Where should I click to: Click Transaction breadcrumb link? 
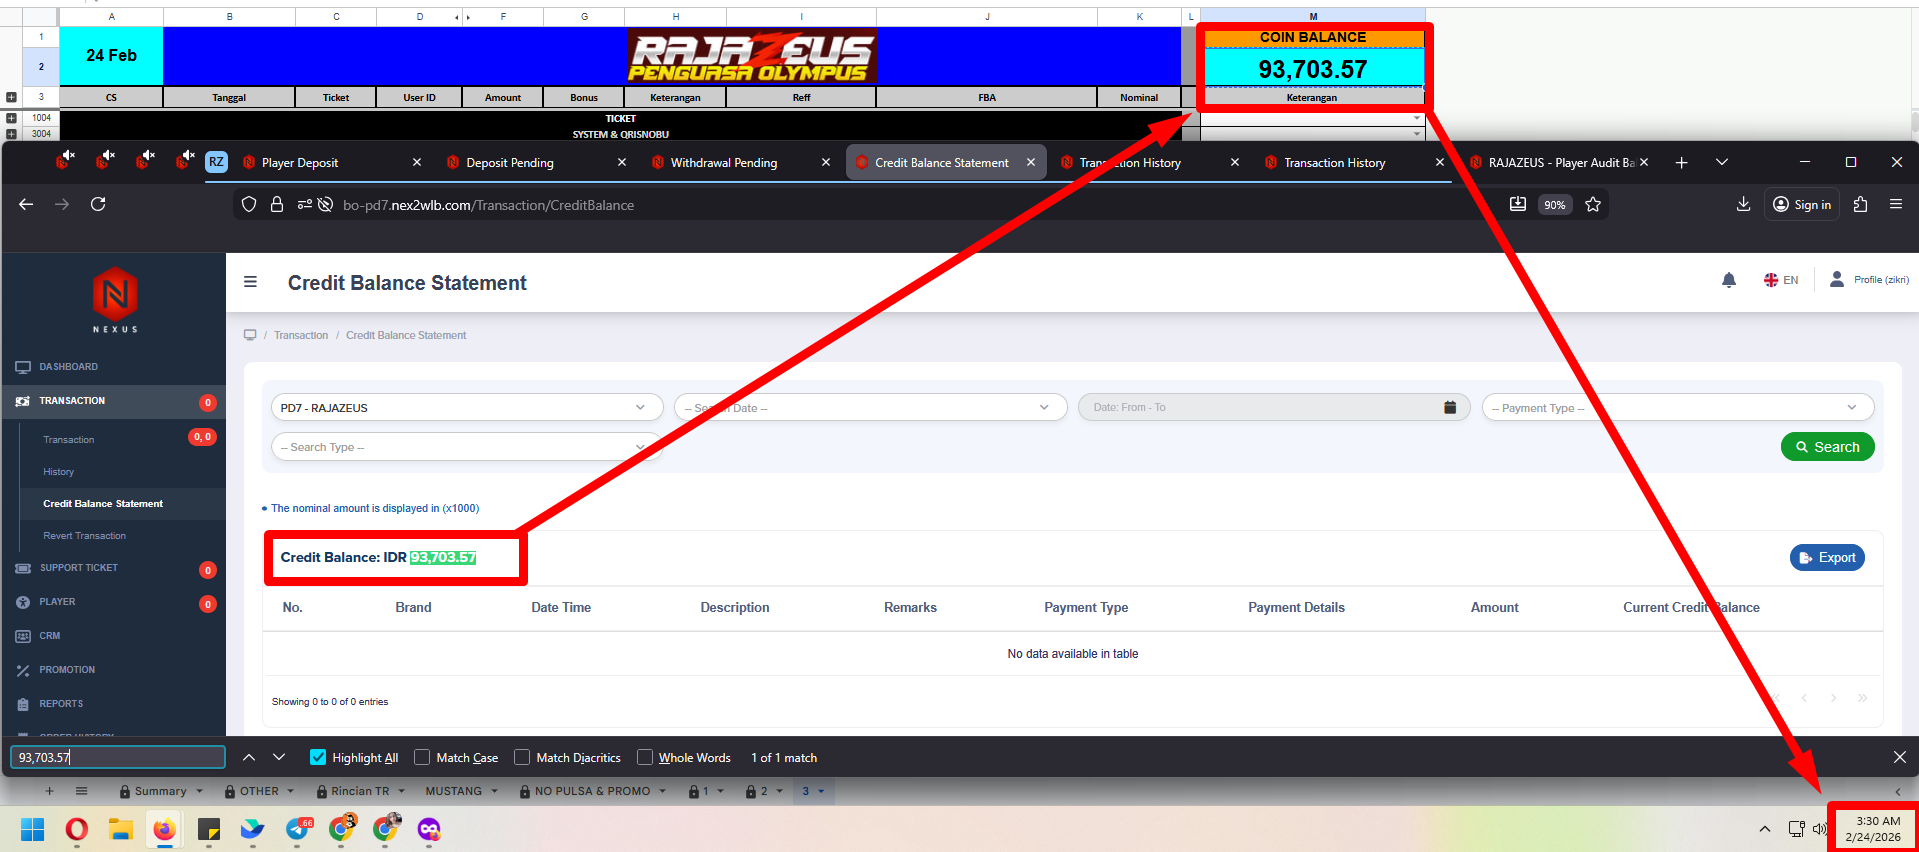coord(301,335)
